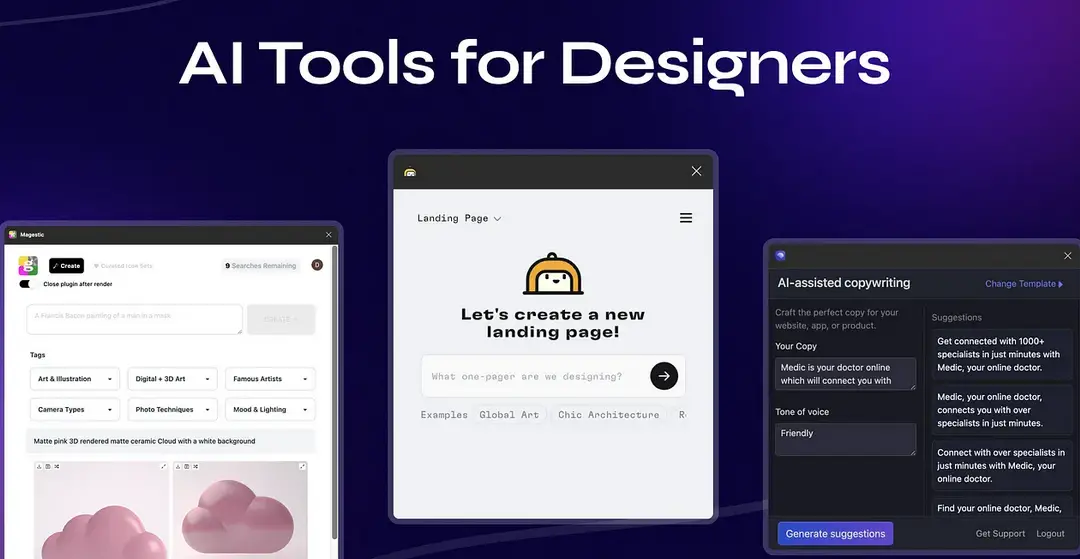
Task: Click the Magestic prompt text area
Action: click(134, 319)
